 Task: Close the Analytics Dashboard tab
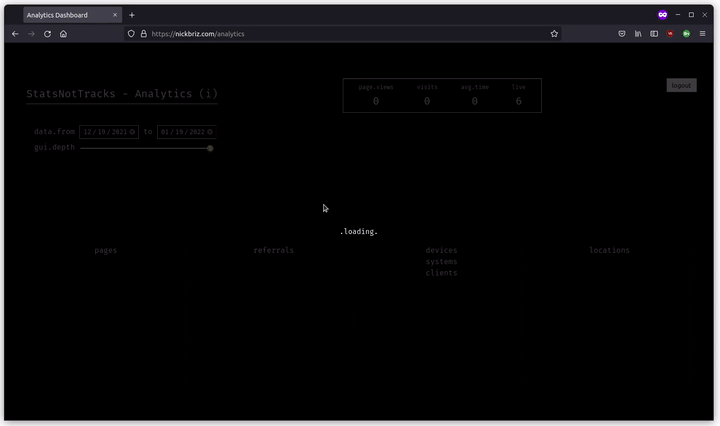point(115,15)
